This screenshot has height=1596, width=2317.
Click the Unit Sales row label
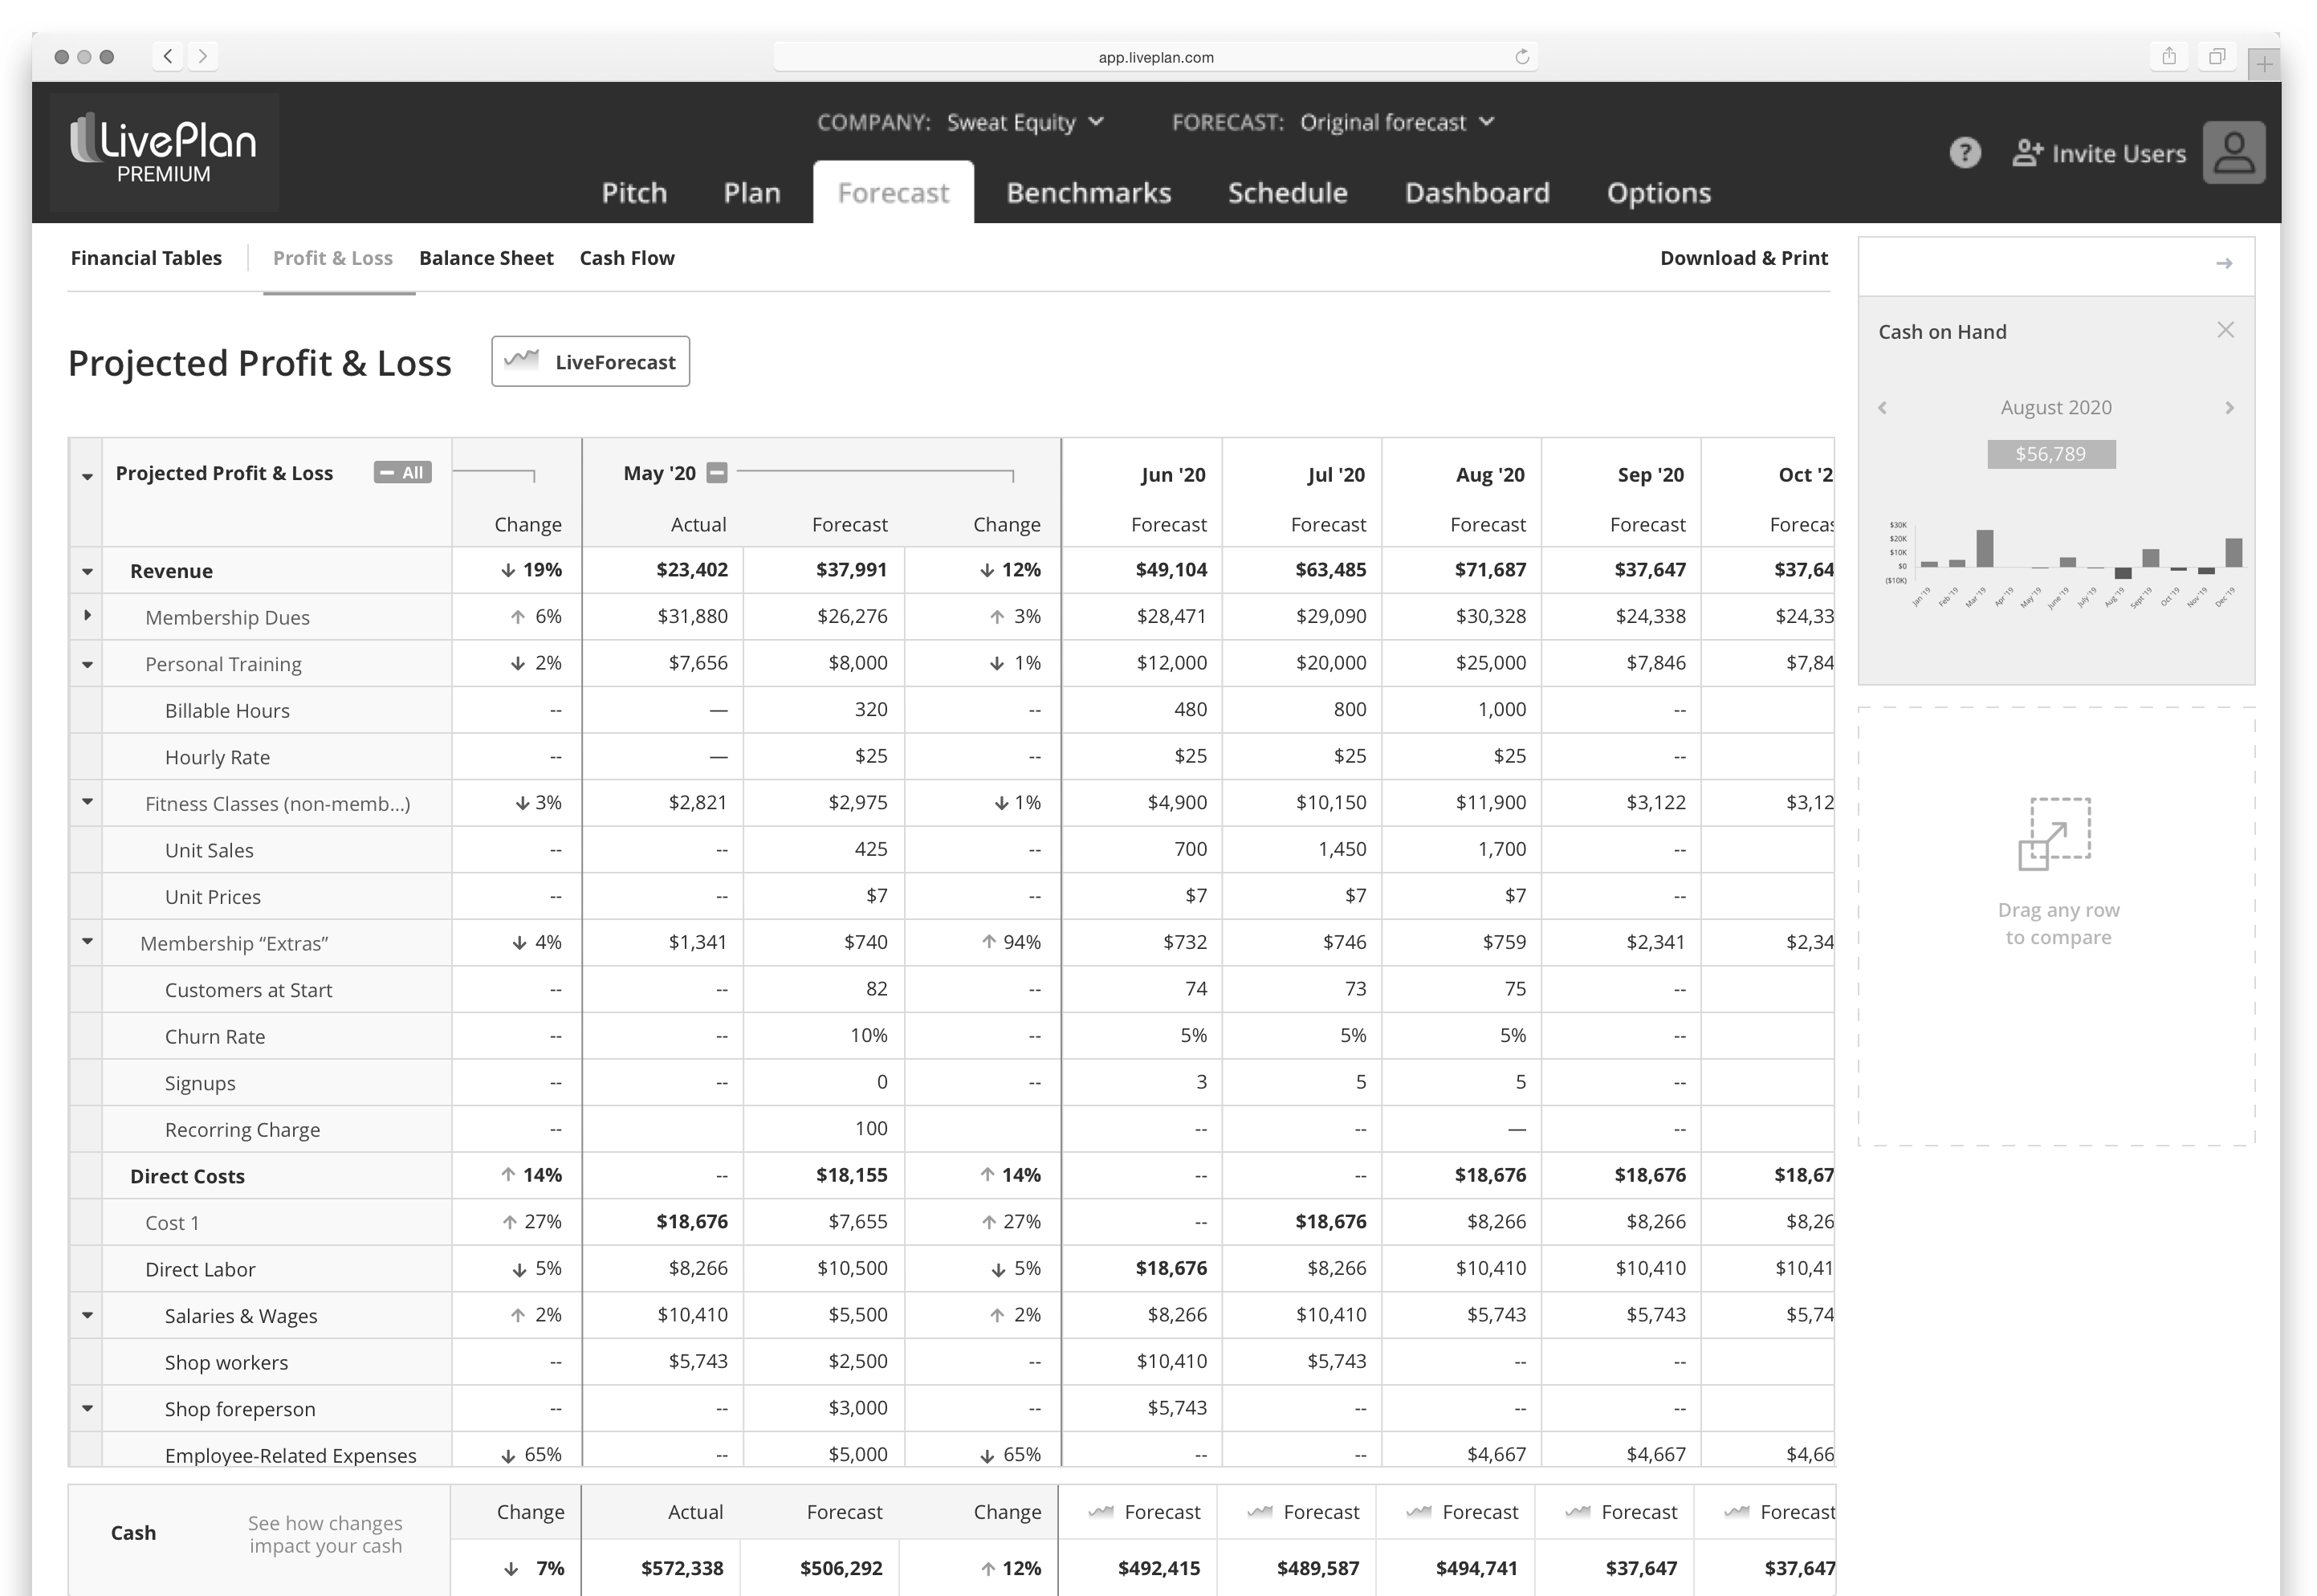pos(209,851)
